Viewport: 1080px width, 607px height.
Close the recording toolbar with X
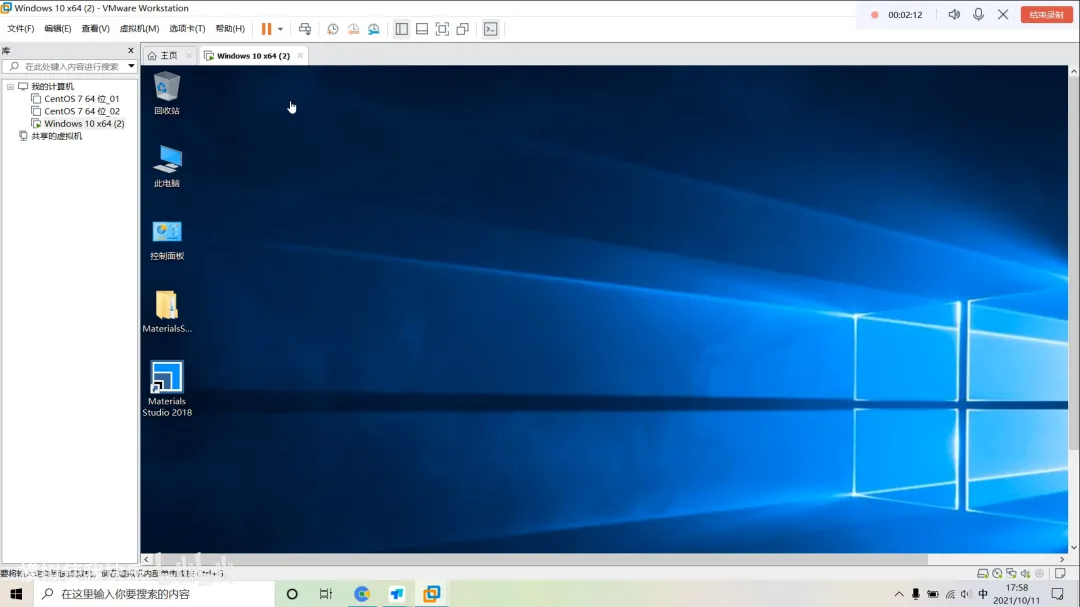1003,14
